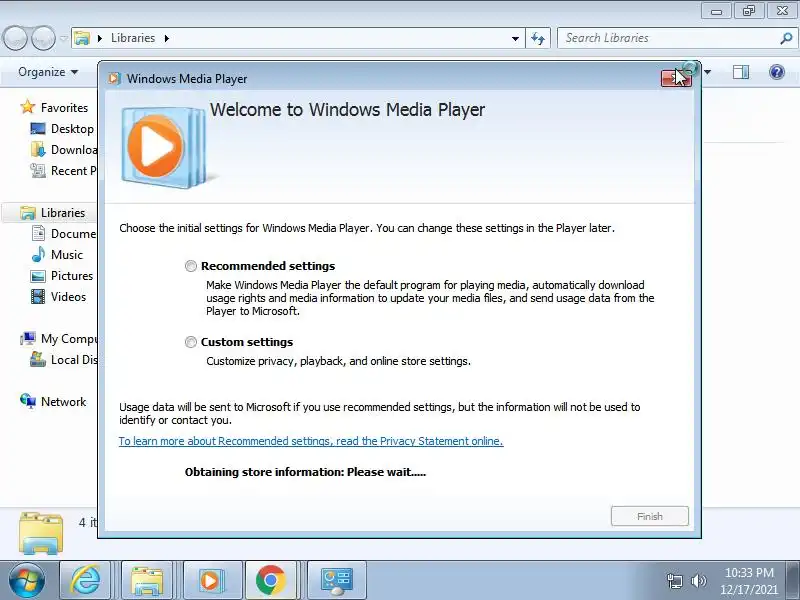Open the Music library

(67, 255)
